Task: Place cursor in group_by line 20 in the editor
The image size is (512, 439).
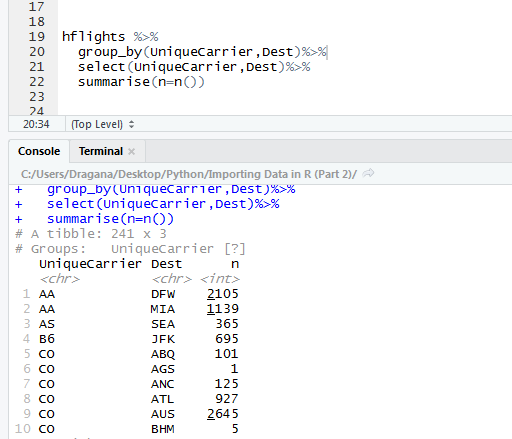Action: 202,52
